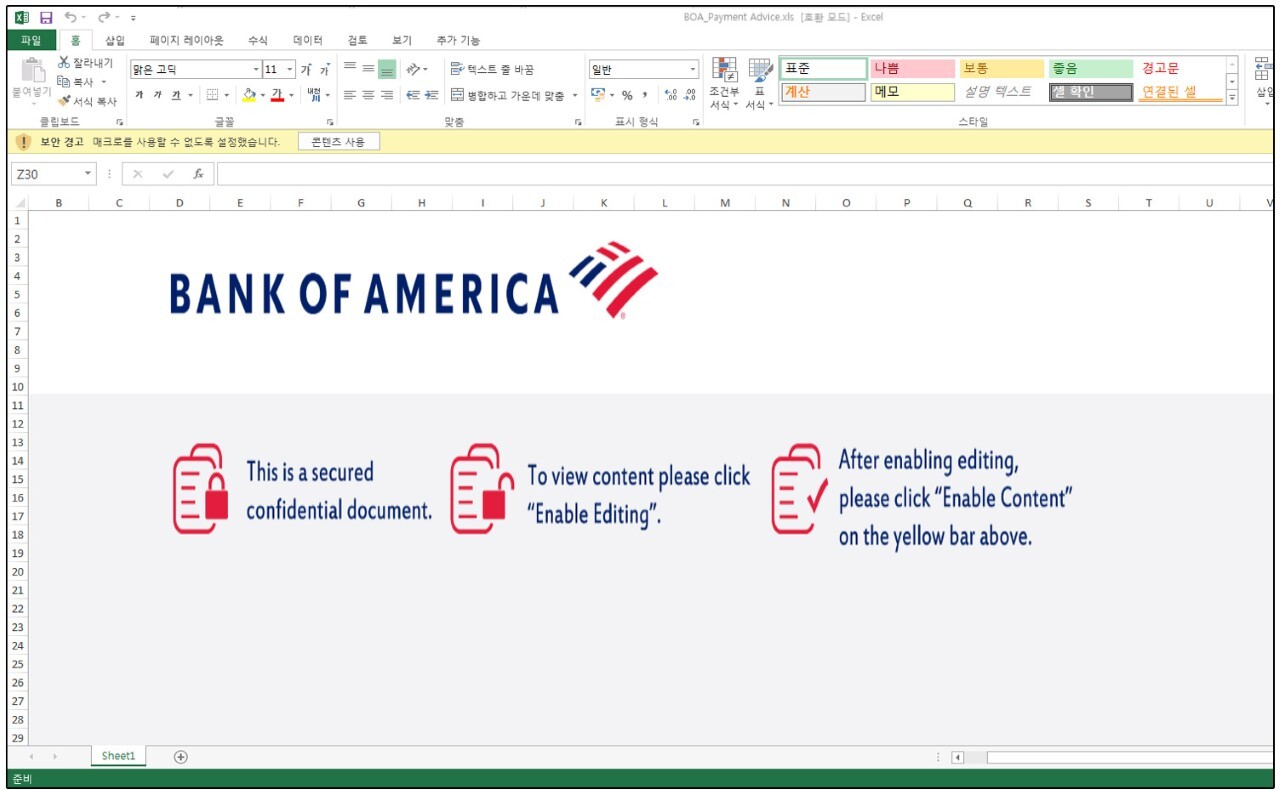Click the percent style icon

coord(627,95)
